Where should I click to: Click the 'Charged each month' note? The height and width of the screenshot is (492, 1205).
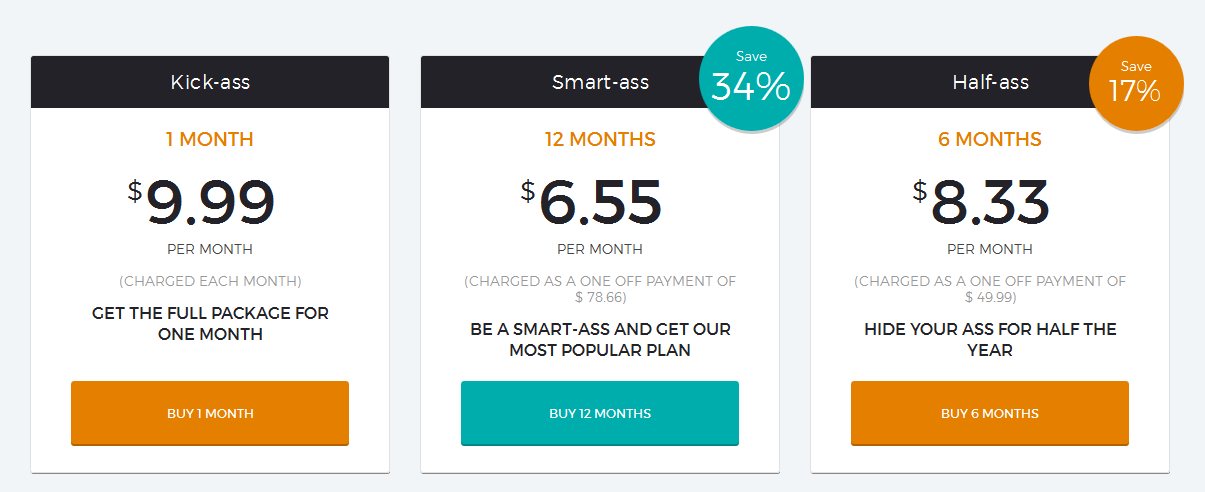click(210, 281)
